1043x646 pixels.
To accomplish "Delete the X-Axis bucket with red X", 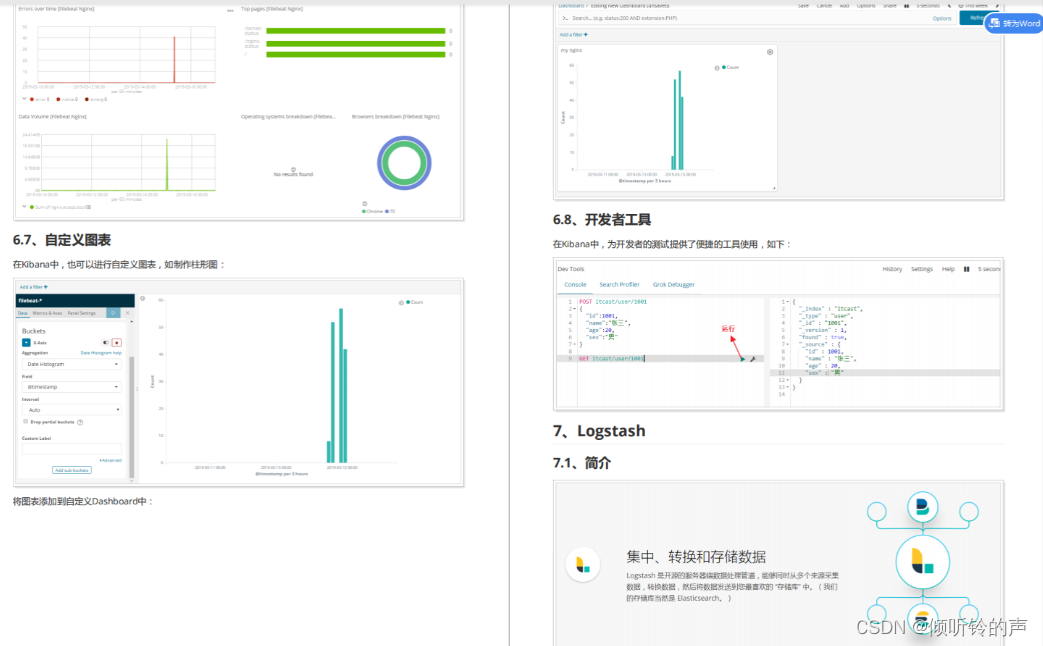I will click(116, 343).
